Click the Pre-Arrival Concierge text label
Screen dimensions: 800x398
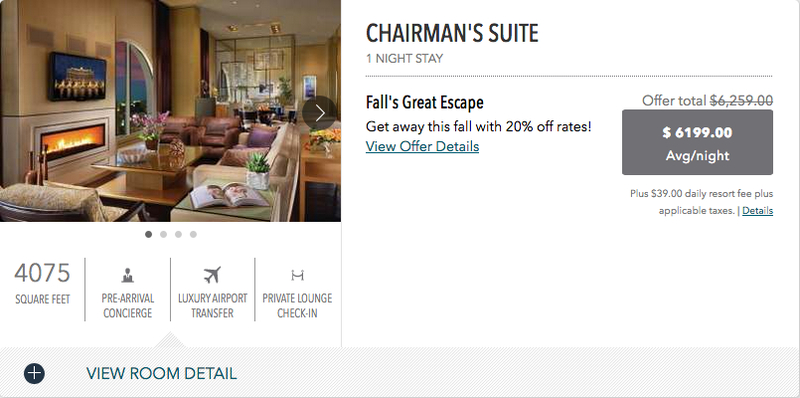(128, 306)
